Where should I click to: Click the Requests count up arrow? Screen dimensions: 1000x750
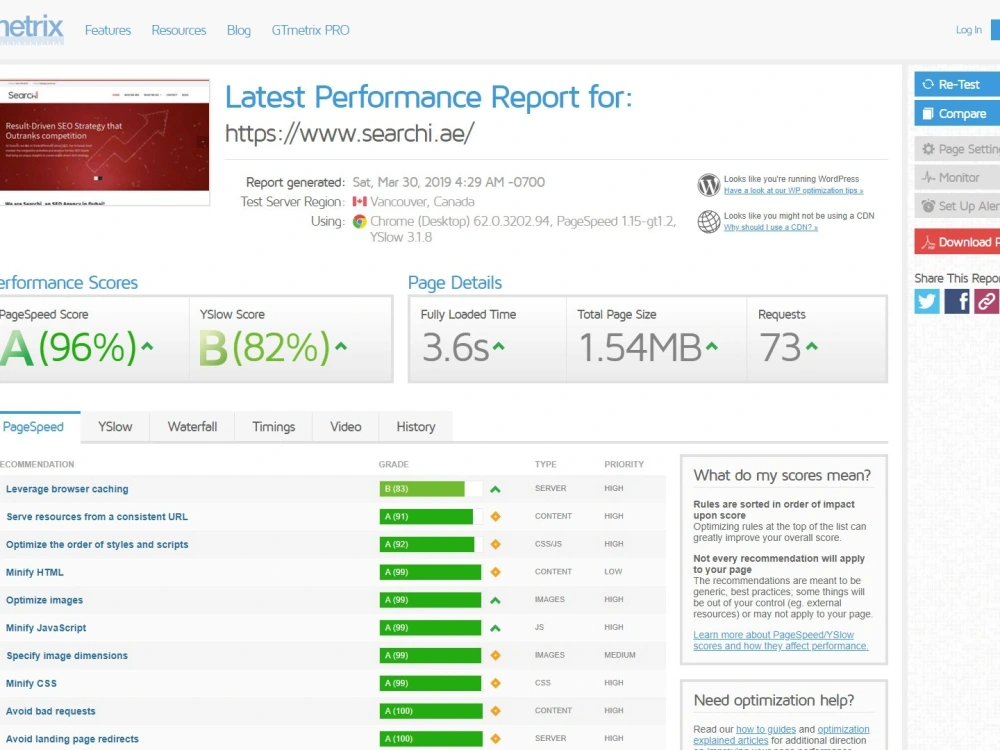[x=811, y=346]
